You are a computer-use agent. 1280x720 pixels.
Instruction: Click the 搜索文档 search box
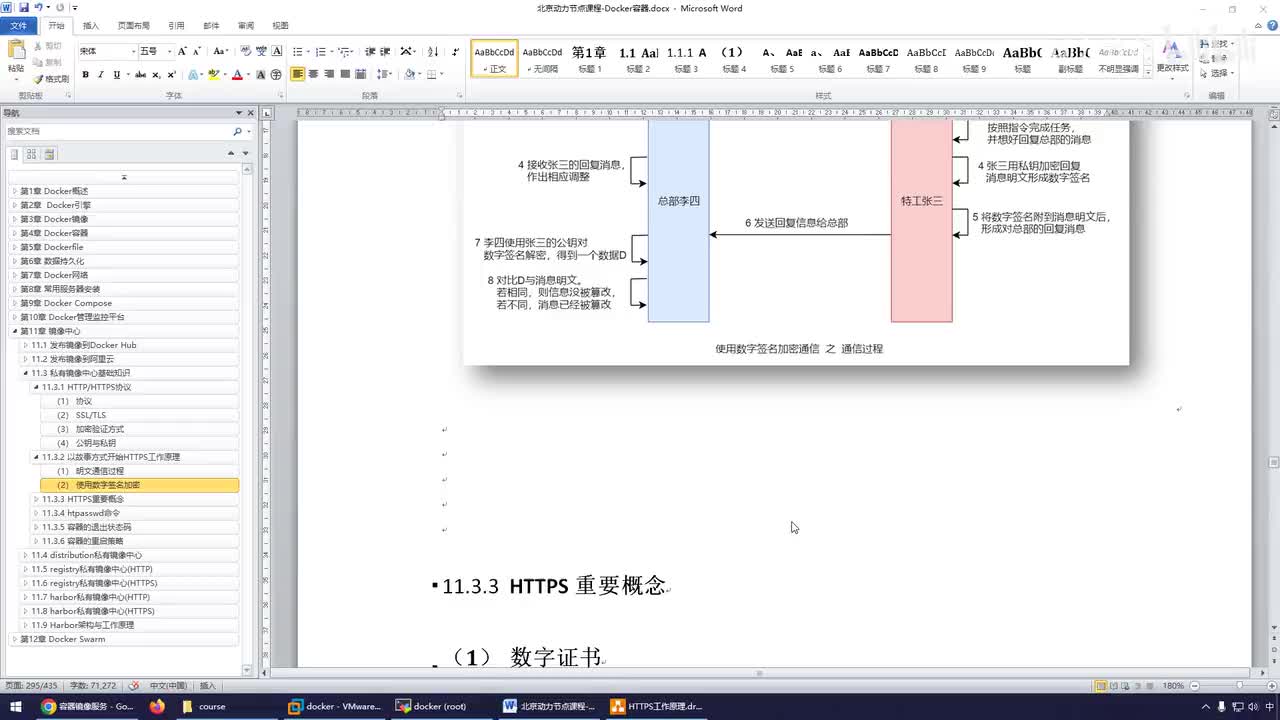pos(118,132)
